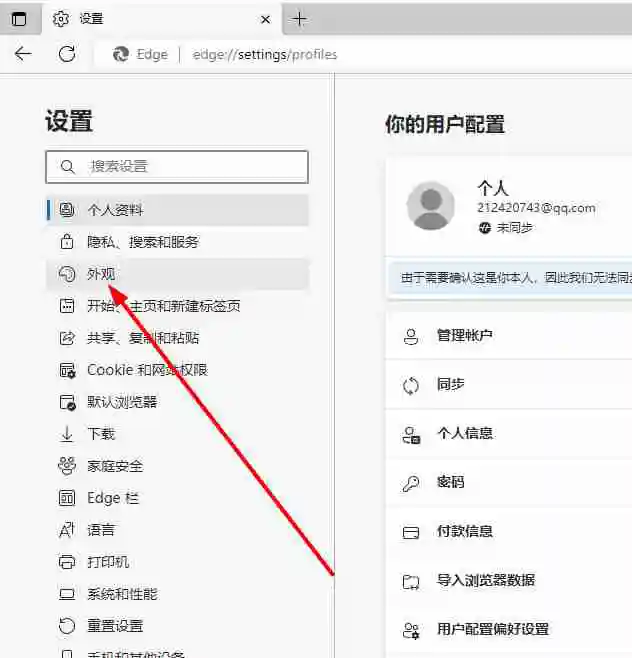The width and height of the screenshot is (632, 658).
Task: Open a new tab with the plus button
Action: click(299, 19)
